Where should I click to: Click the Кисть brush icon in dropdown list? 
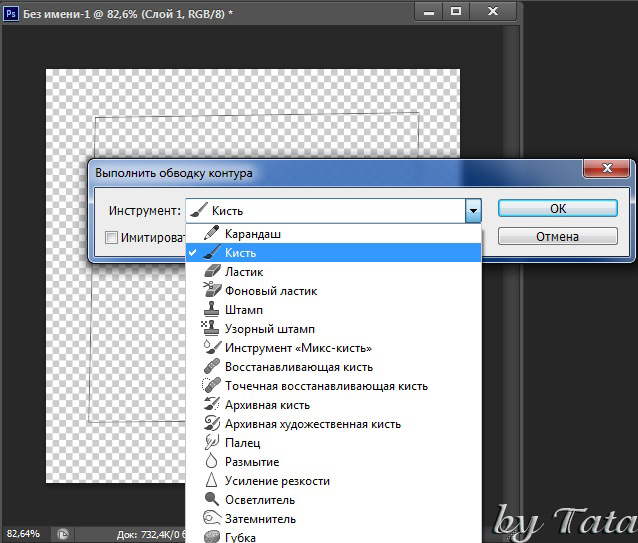click(x=212, y=253)
